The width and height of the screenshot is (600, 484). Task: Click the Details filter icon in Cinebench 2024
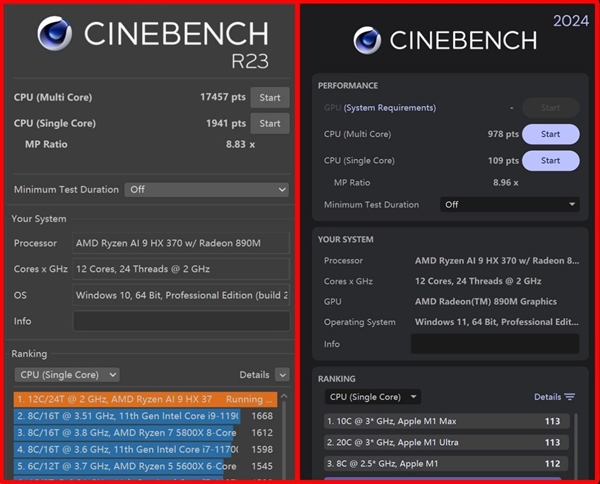pyautogui.click(x=569, y=397)
